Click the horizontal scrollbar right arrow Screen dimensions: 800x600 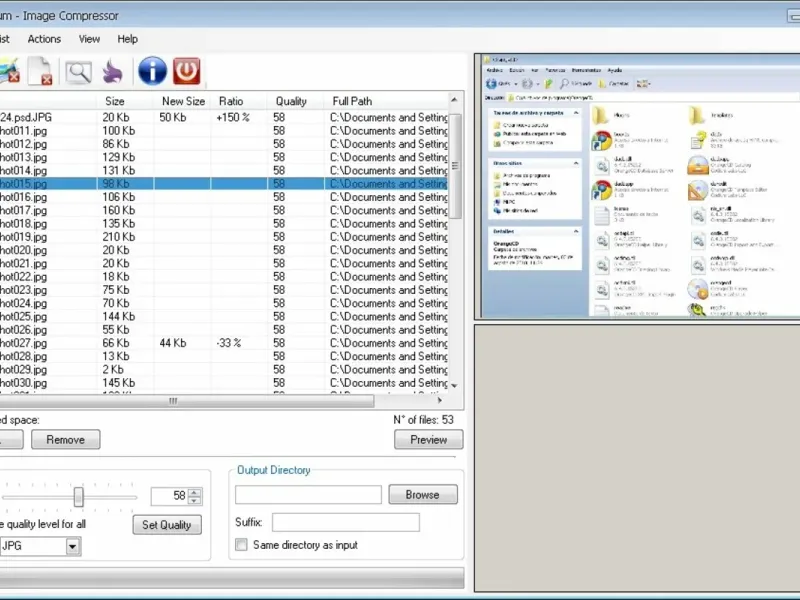pyautogui.click(x=439, y=401)
